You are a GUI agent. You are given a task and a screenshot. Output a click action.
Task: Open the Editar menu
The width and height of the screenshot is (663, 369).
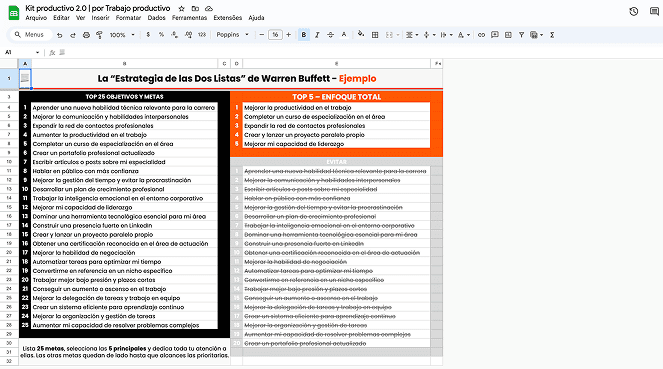tap(61, 18)
